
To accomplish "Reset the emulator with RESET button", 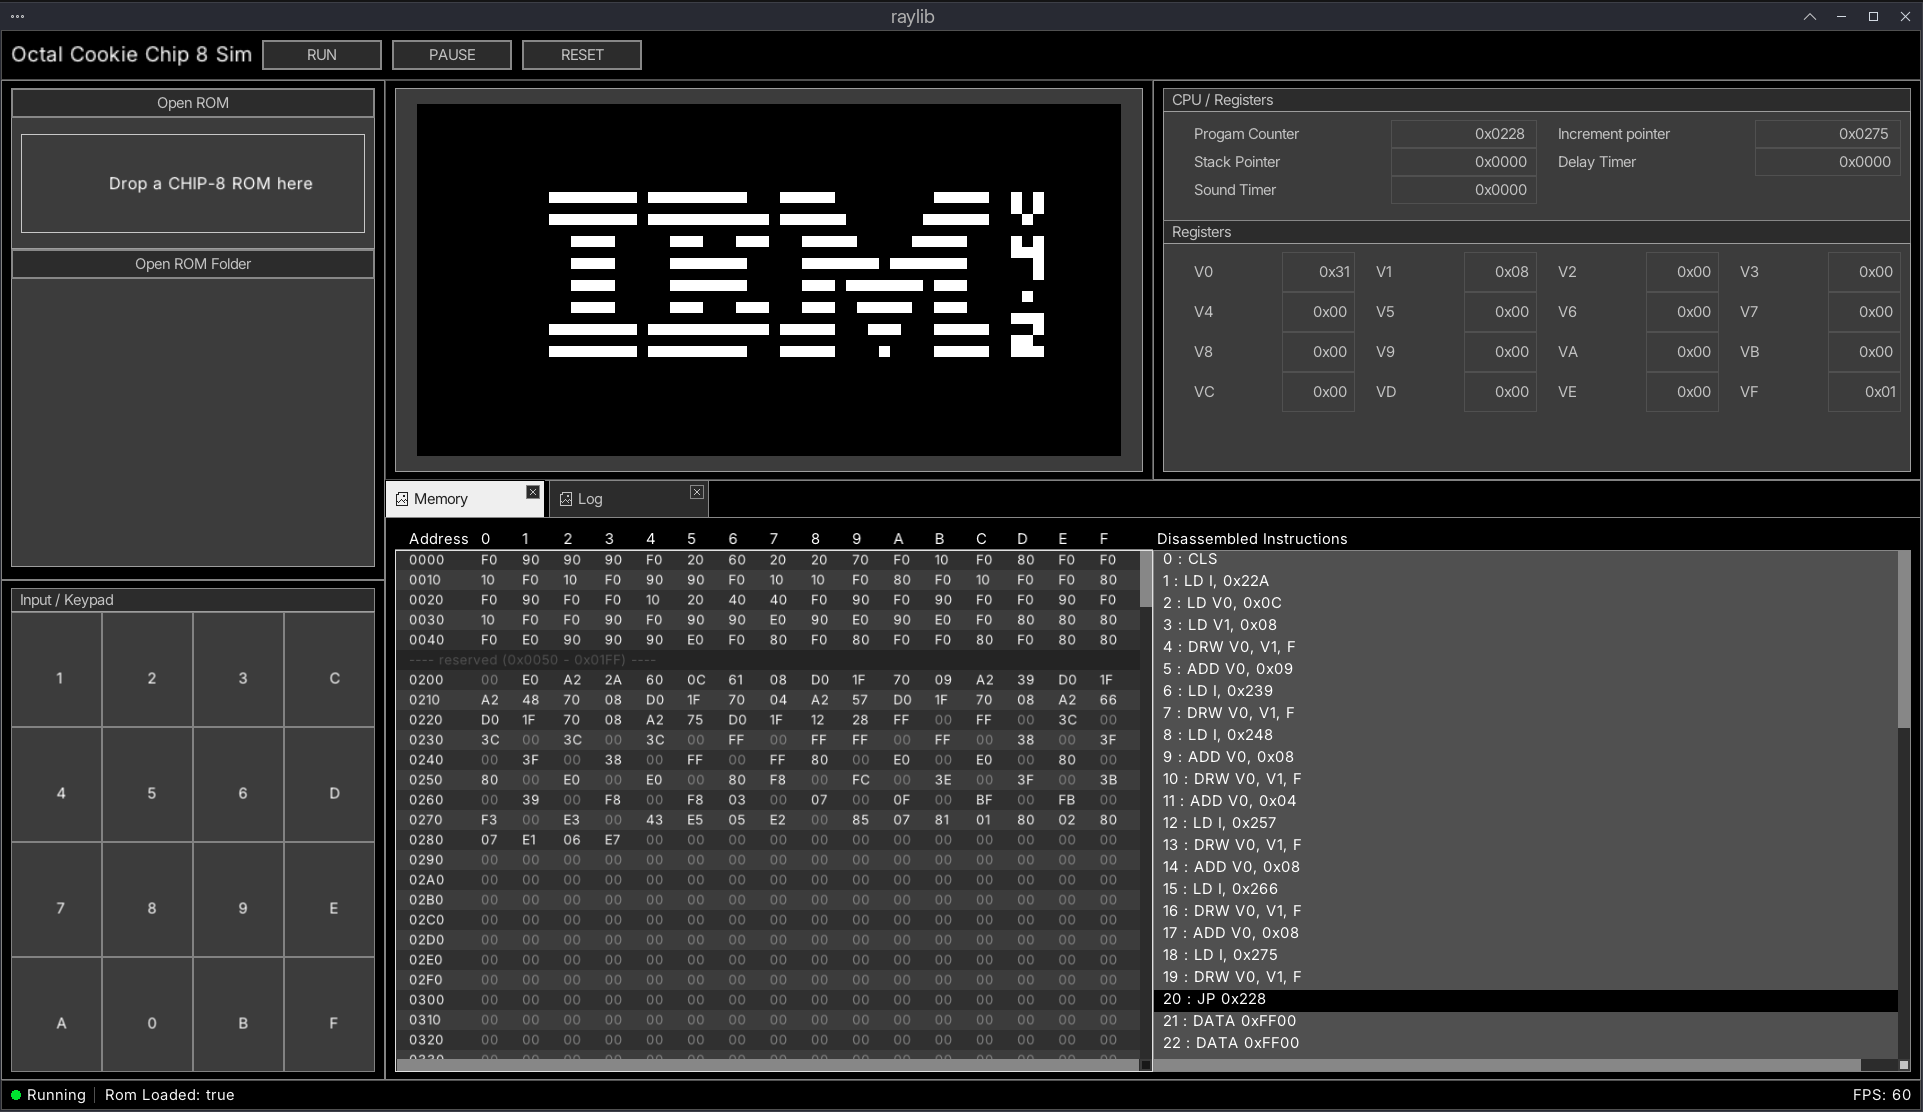I will pos(582,55).
